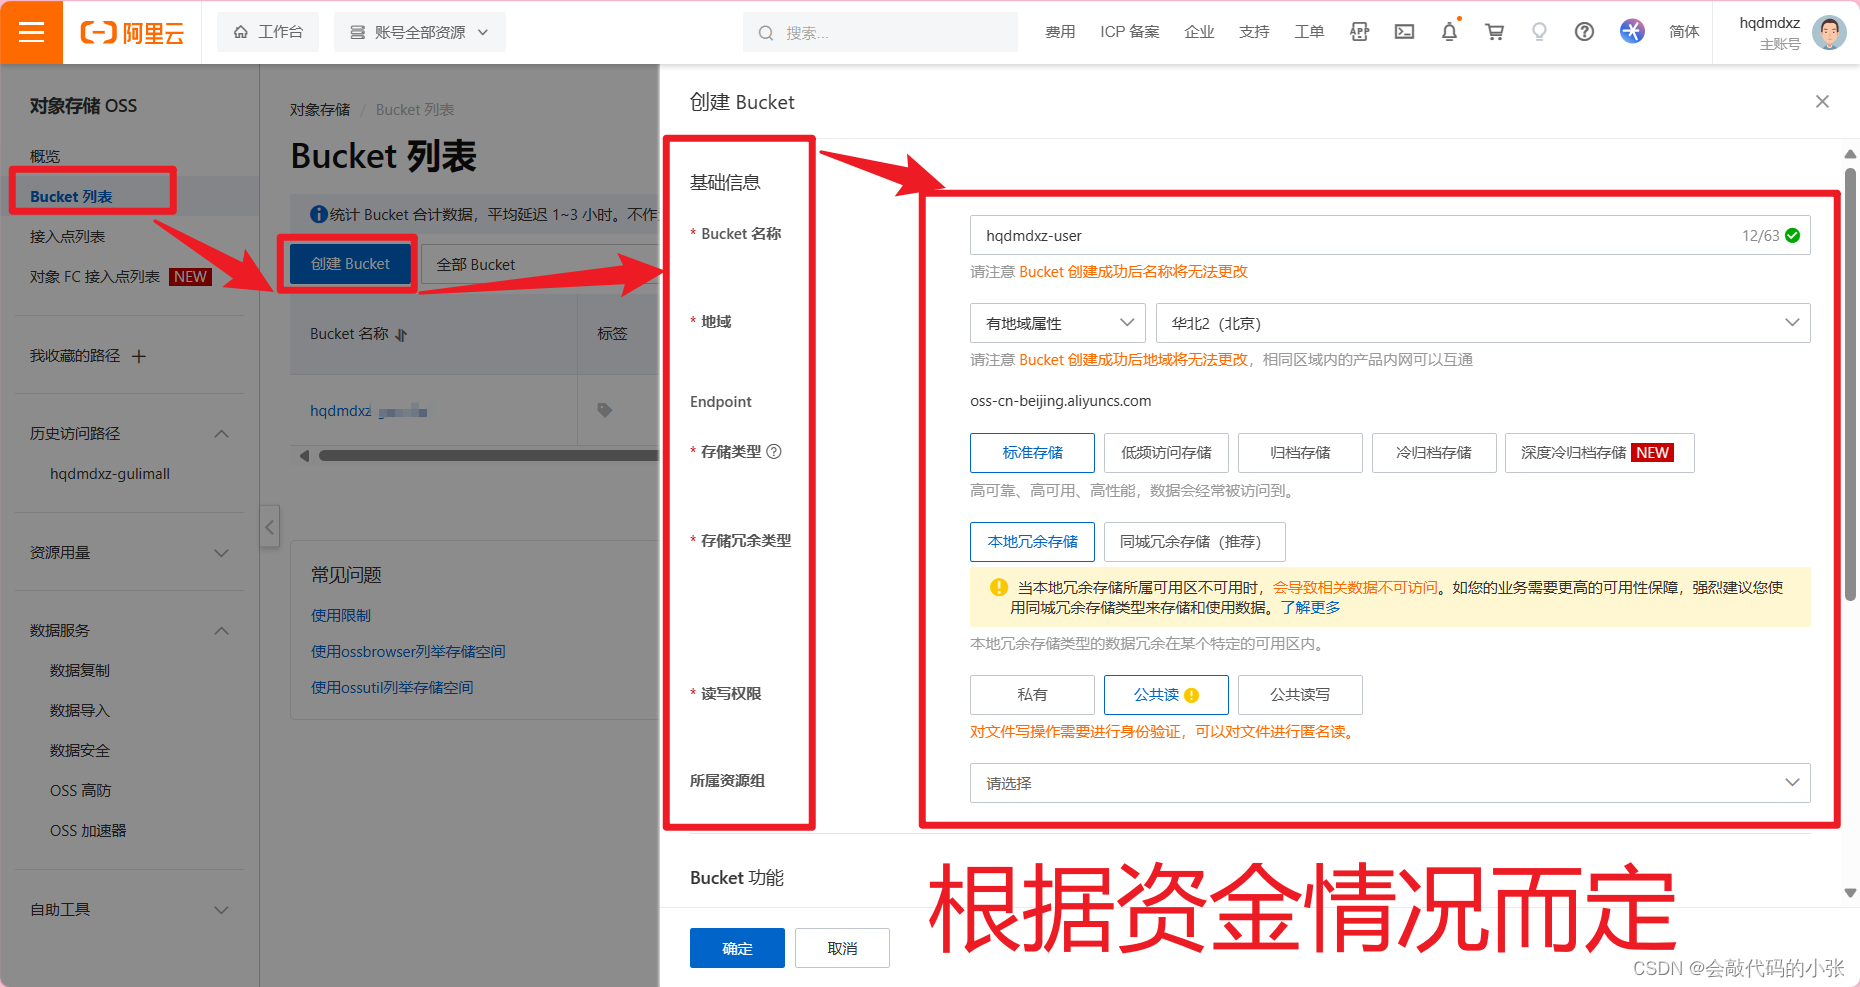Viewport: 1860px width, 987px height.
Task: Open the usage limits FAQ link
Action: [341, 616]
